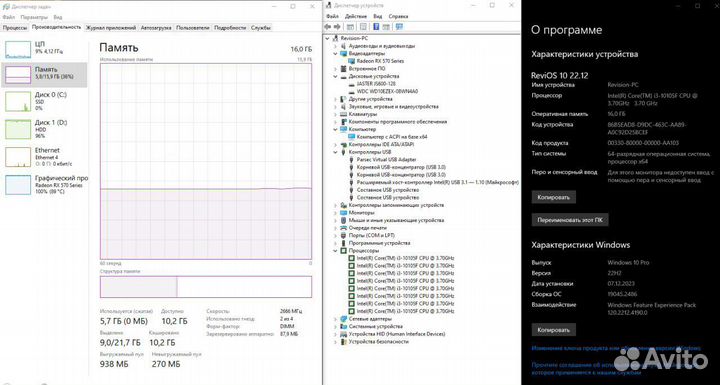Viewport: 720px width, 385px height.
Task: Click Переименовать этот ПК button
Action: 569,220
